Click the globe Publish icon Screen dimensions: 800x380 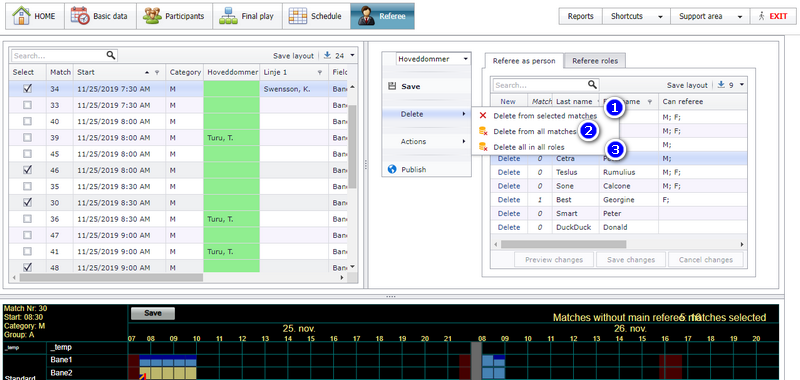click(392, 169)
